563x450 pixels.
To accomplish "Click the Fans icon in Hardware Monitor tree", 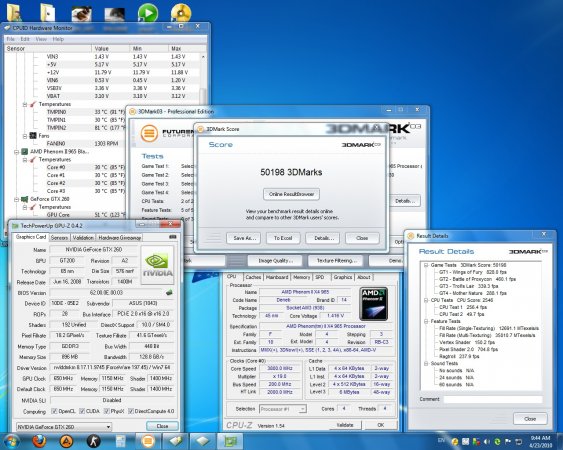I will pos(33,135).
